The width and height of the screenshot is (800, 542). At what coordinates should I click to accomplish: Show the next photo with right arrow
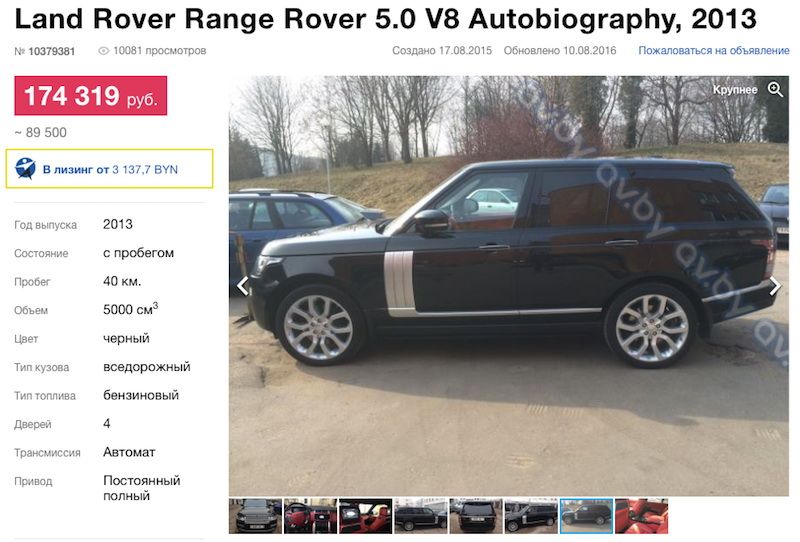(774, 286)
